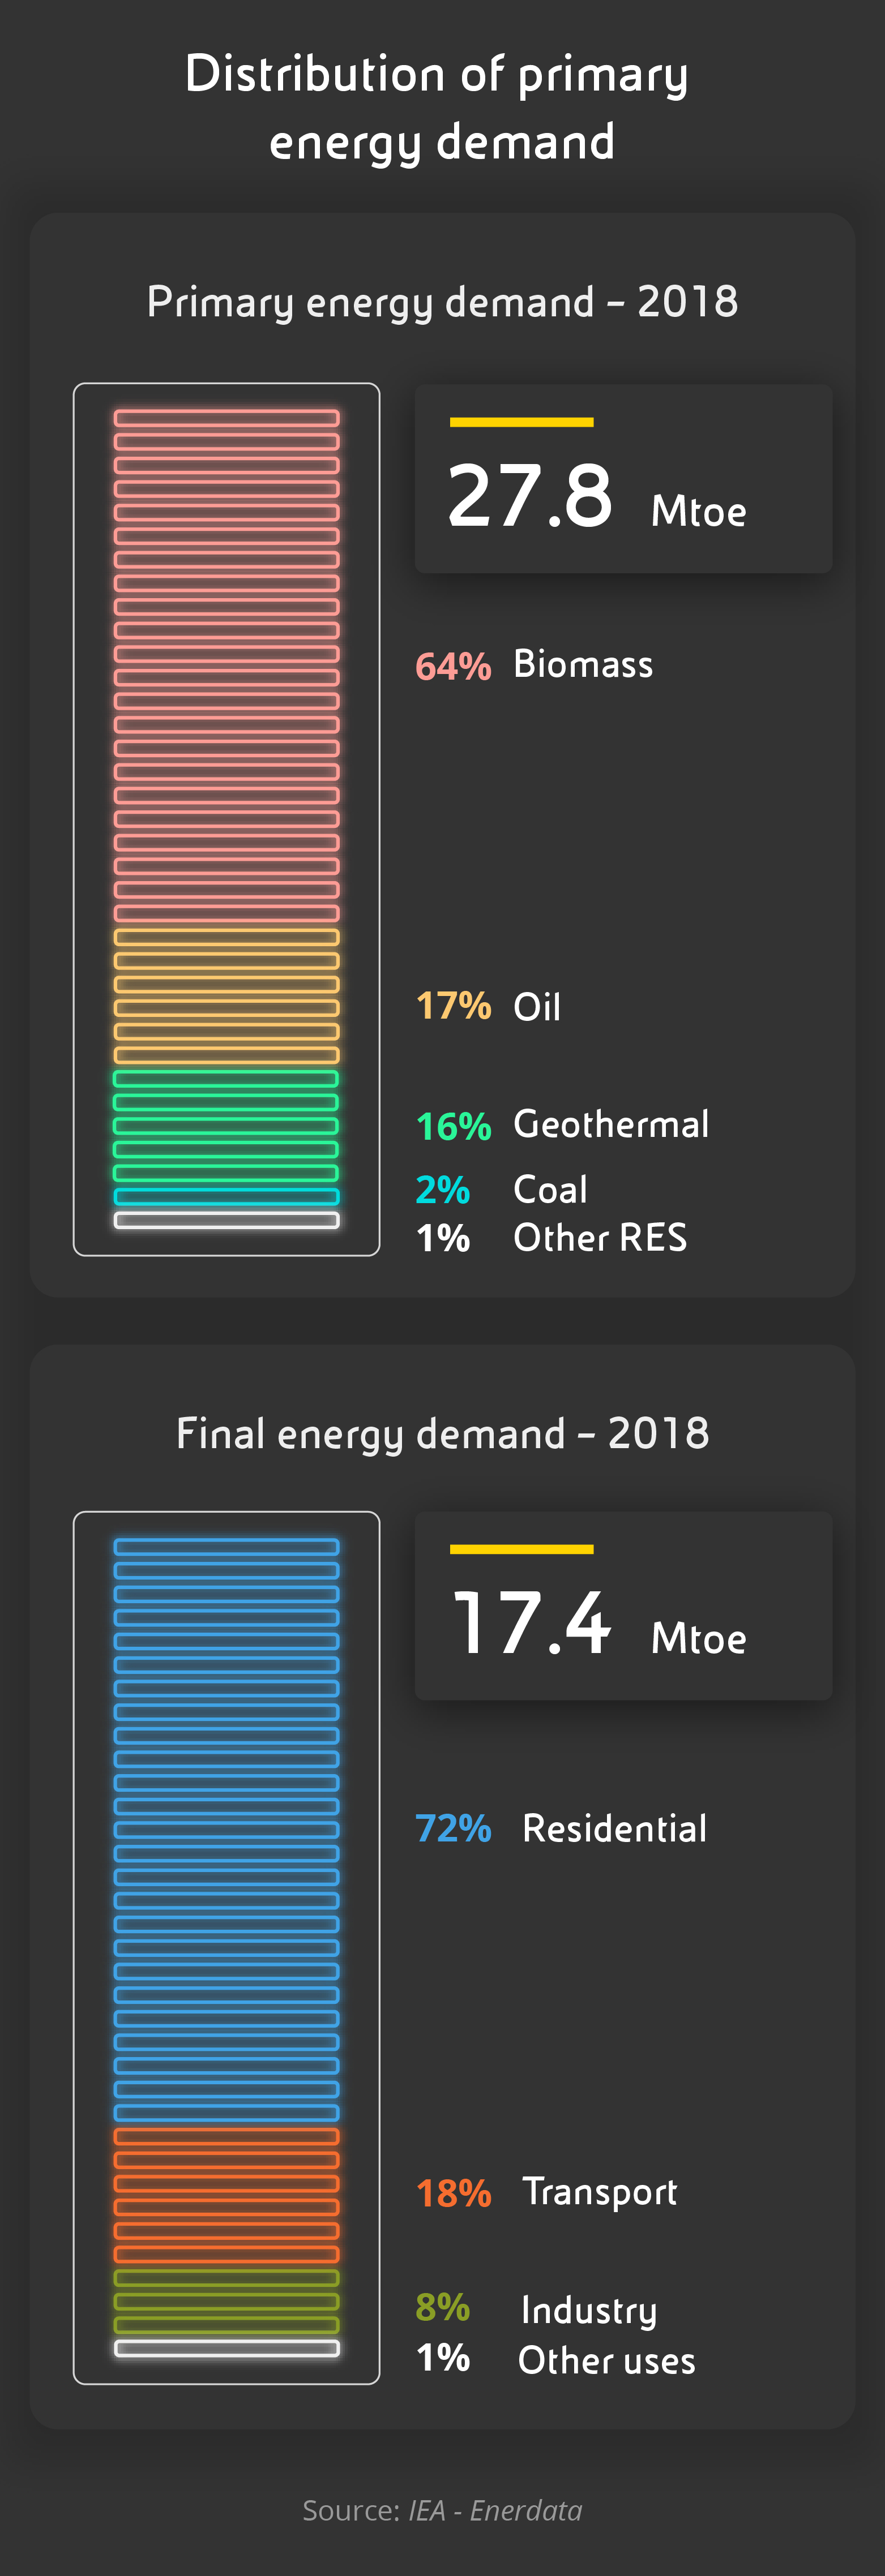Select the 16% Geothermal legend label
Screen dimensions: 885x2576
click(562, 1125)
